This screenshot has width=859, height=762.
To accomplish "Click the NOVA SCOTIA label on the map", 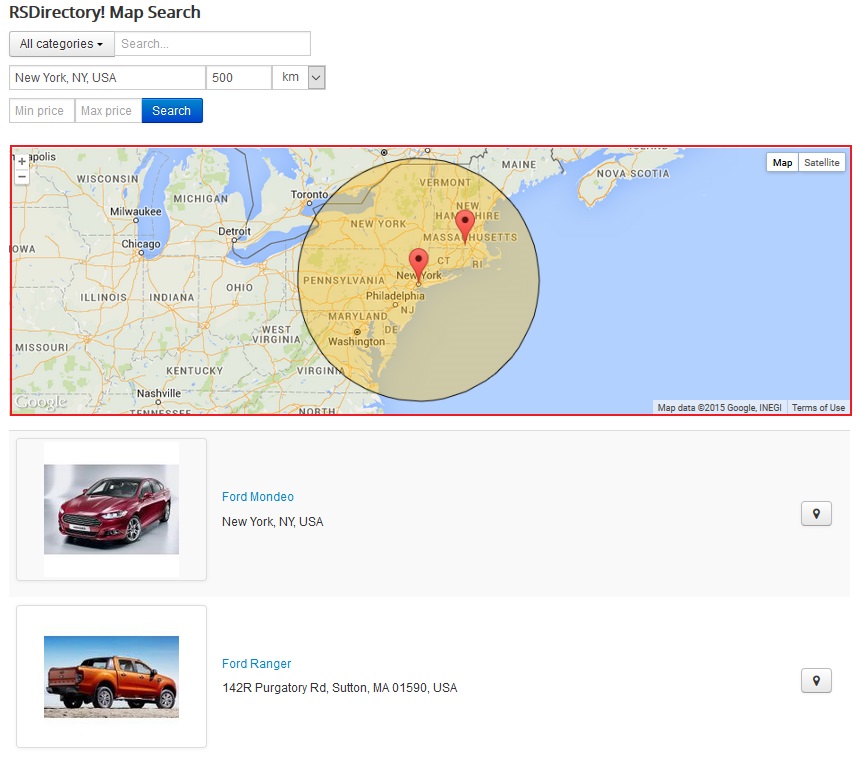I will pyautogui.click(x=633, y=174).
